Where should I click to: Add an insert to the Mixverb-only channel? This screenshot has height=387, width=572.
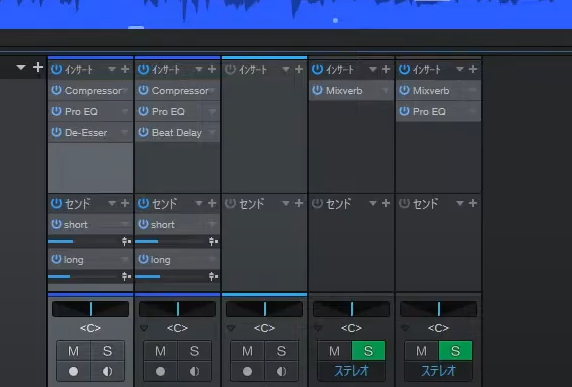[x=386, y=69]
